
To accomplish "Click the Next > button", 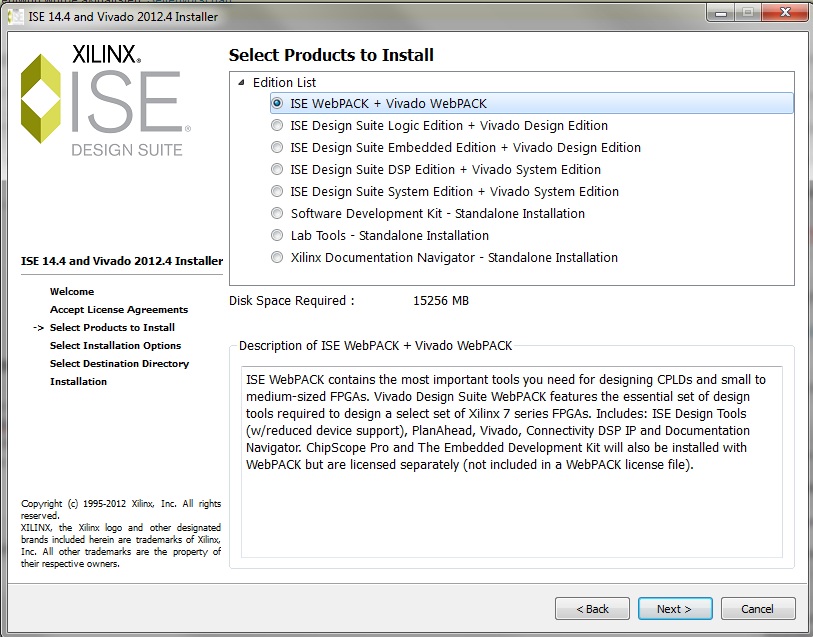I will point(675,608).
